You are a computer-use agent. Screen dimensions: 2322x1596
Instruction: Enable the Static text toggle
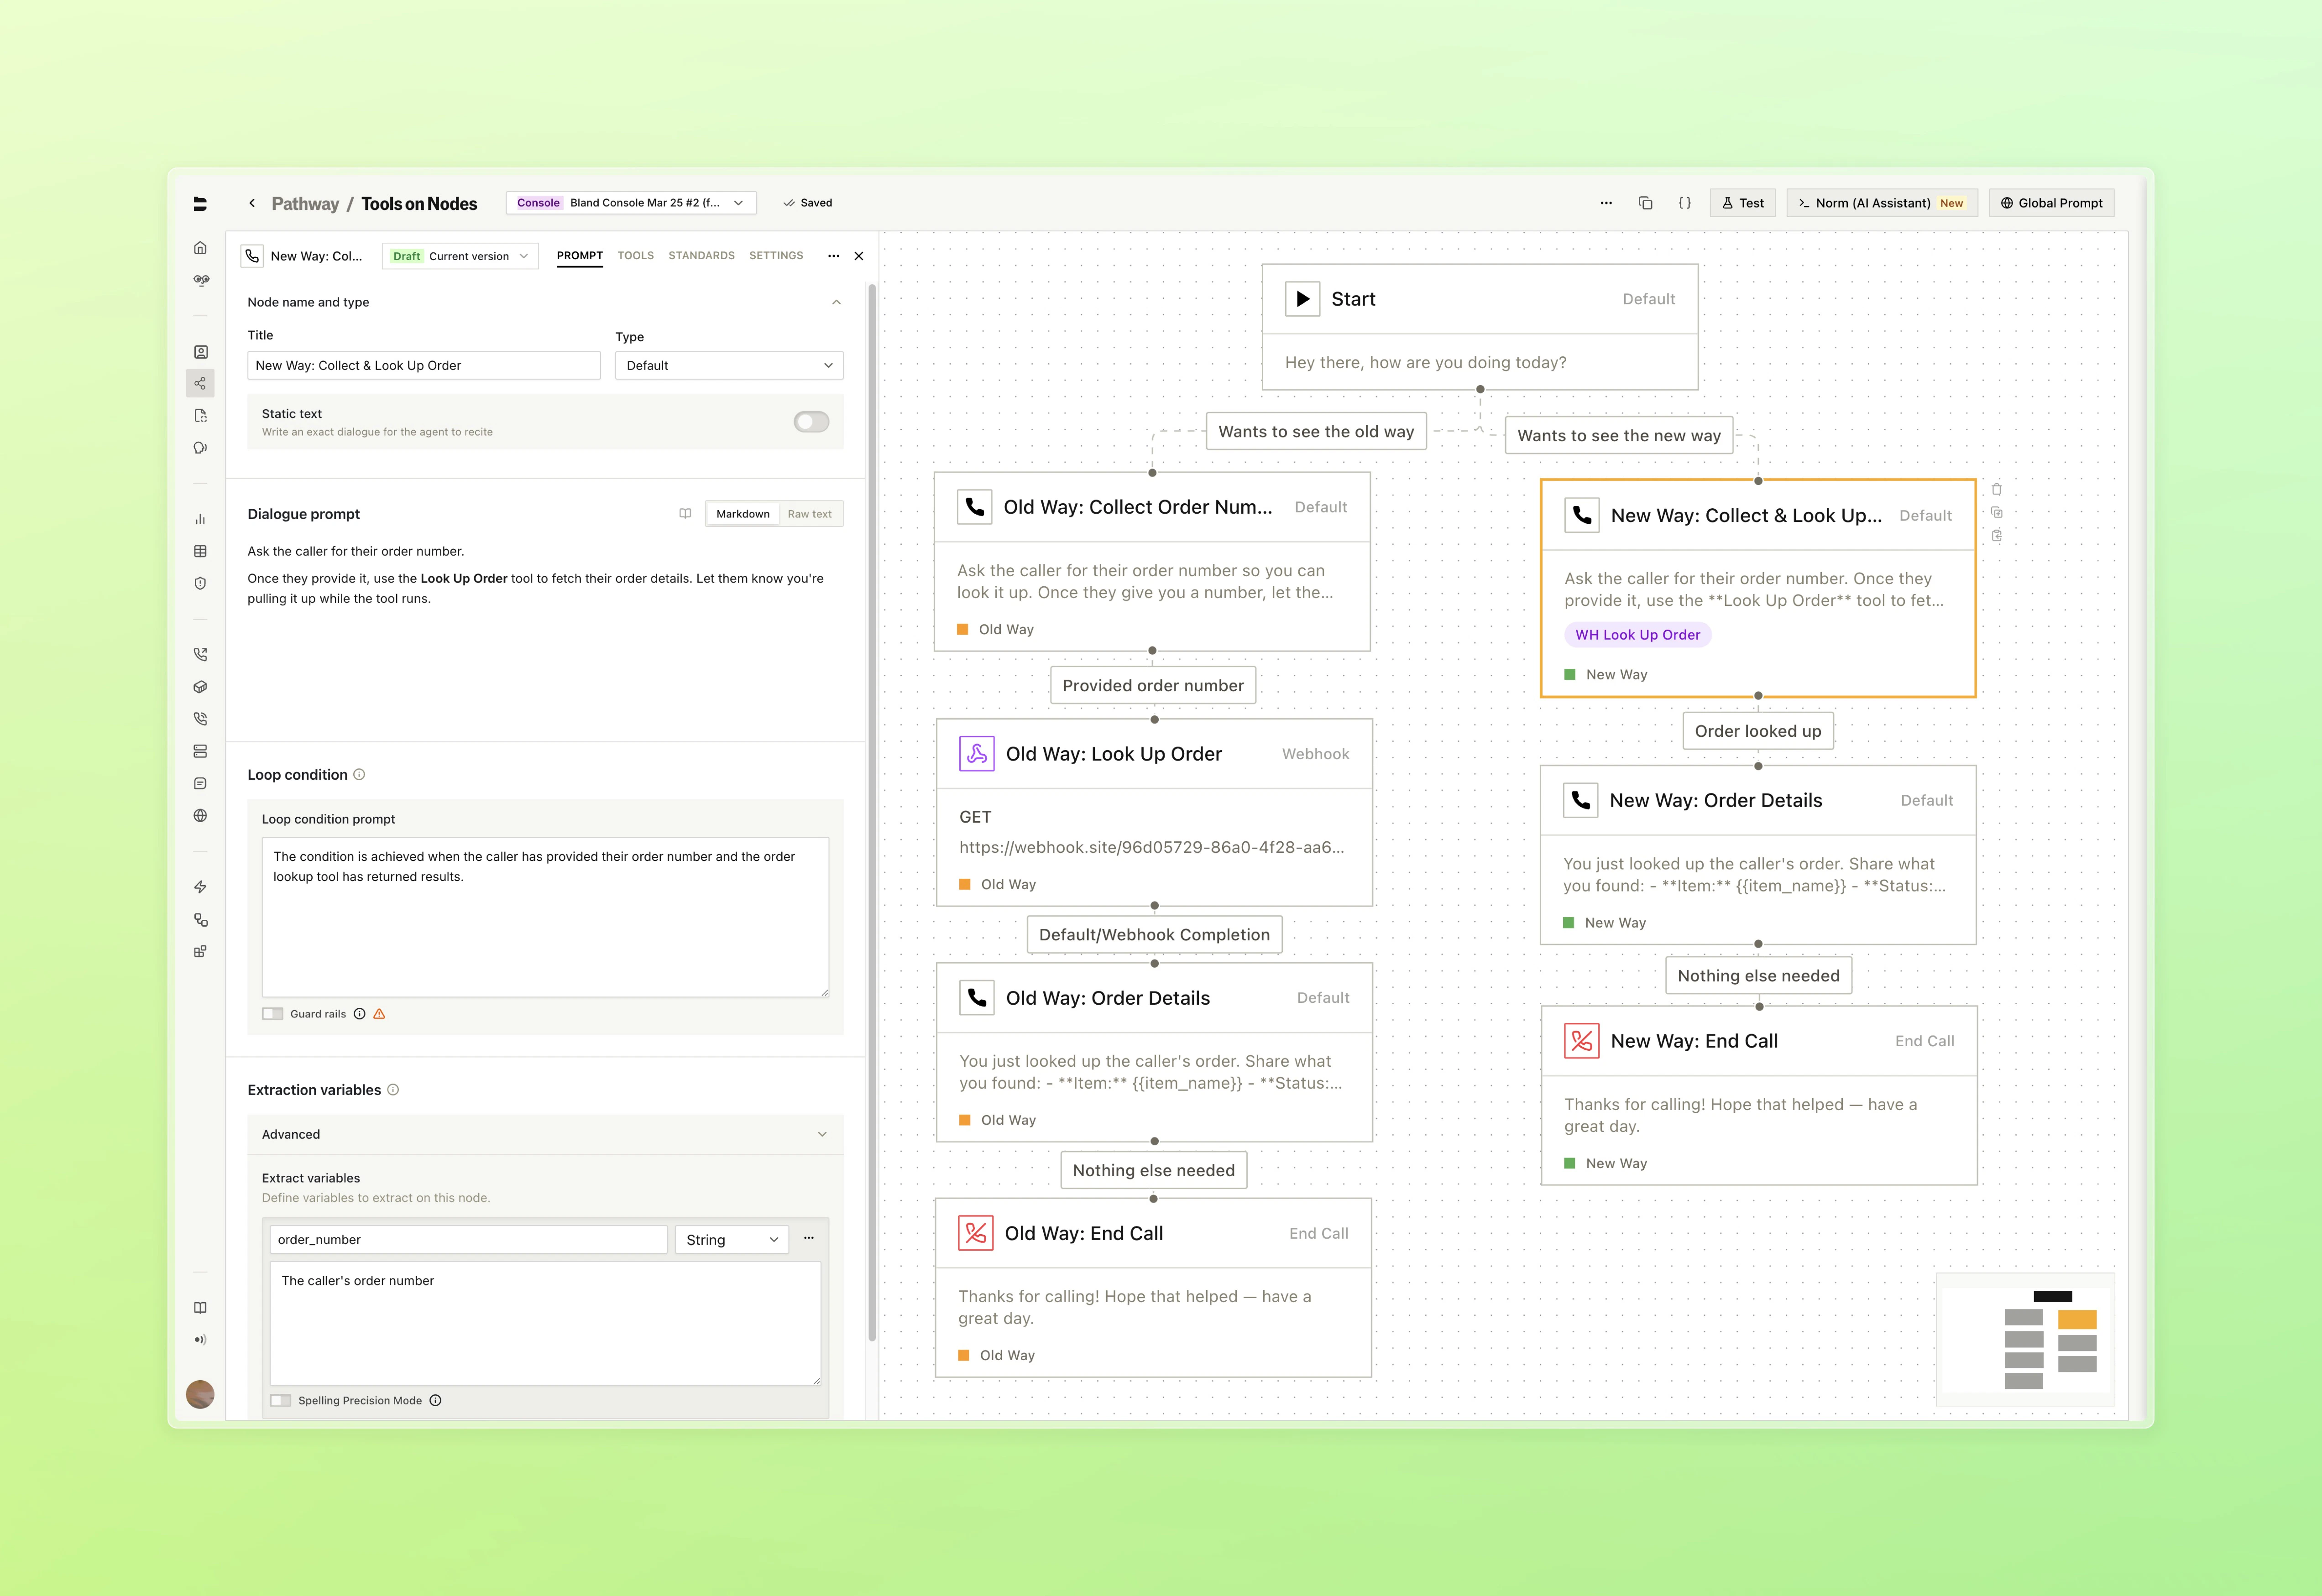811,422
